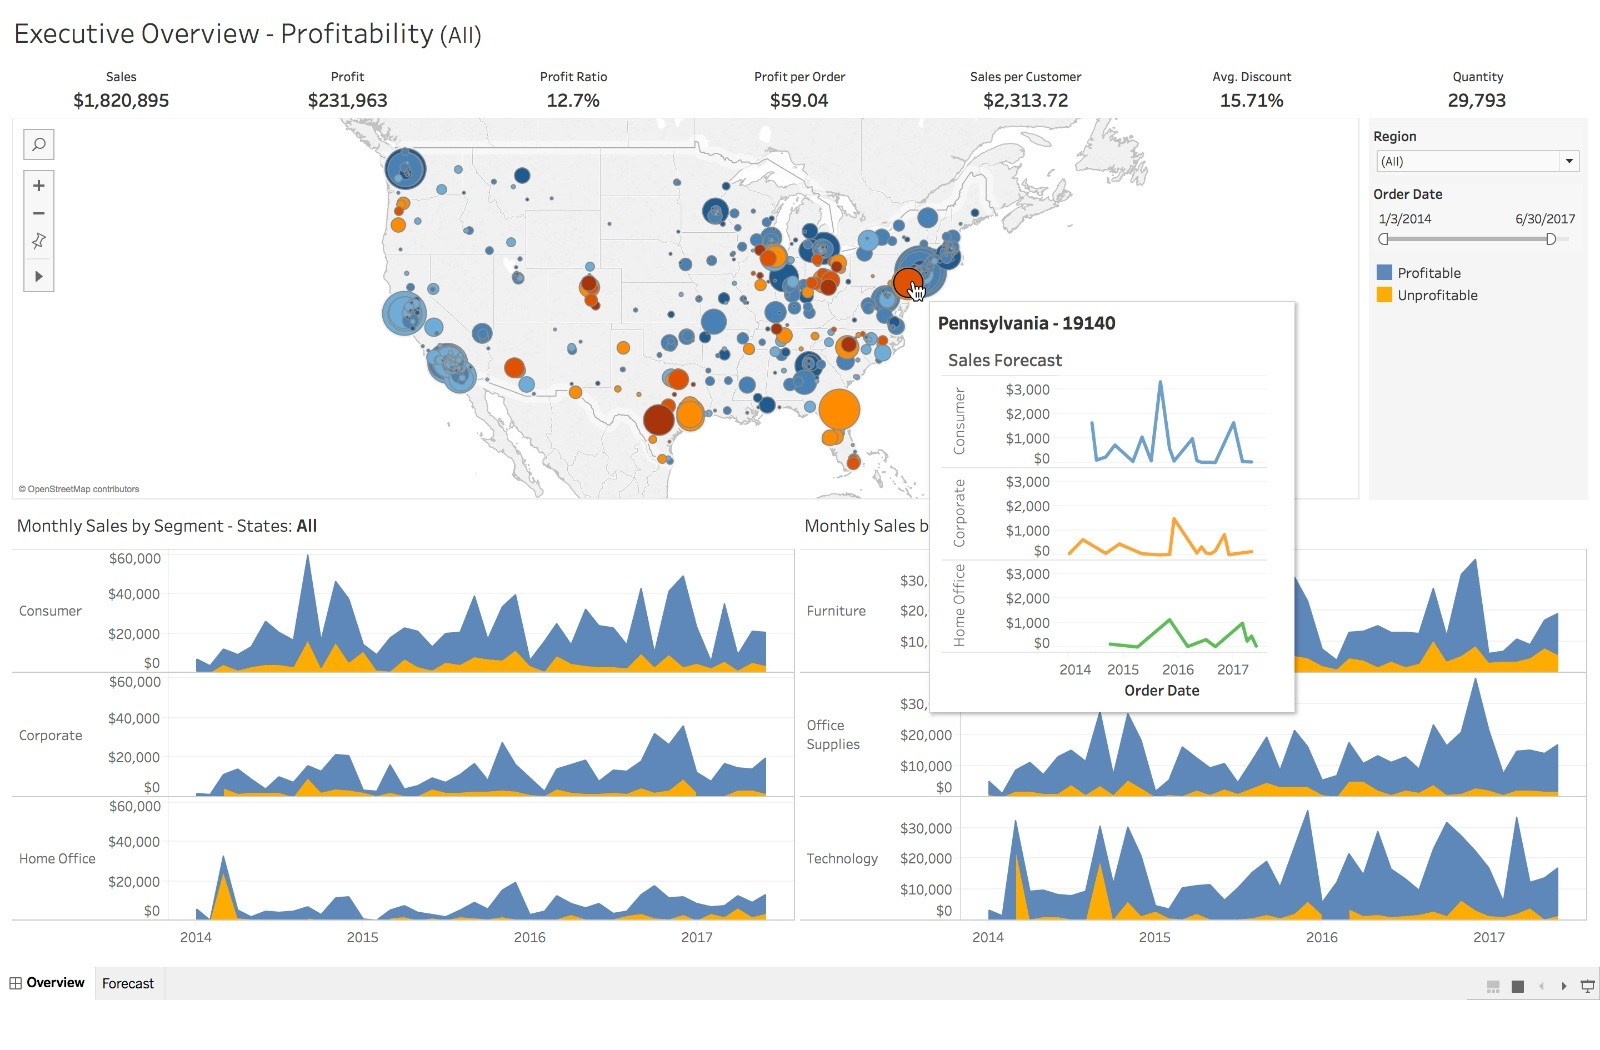Image resolution: width=1600 pixels, height=1050 pixels.
Task: Select the pin tool on the map toolbar
Action: point(38,240)
